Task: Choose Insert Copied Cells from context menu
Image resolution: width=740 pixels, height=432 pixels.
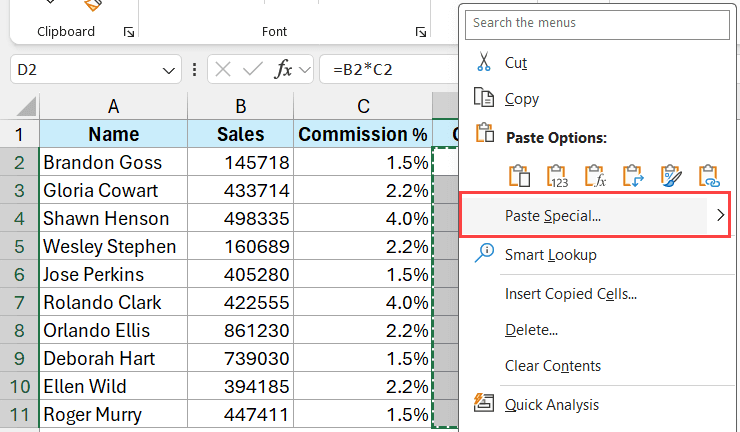Action: click(570, 292)
